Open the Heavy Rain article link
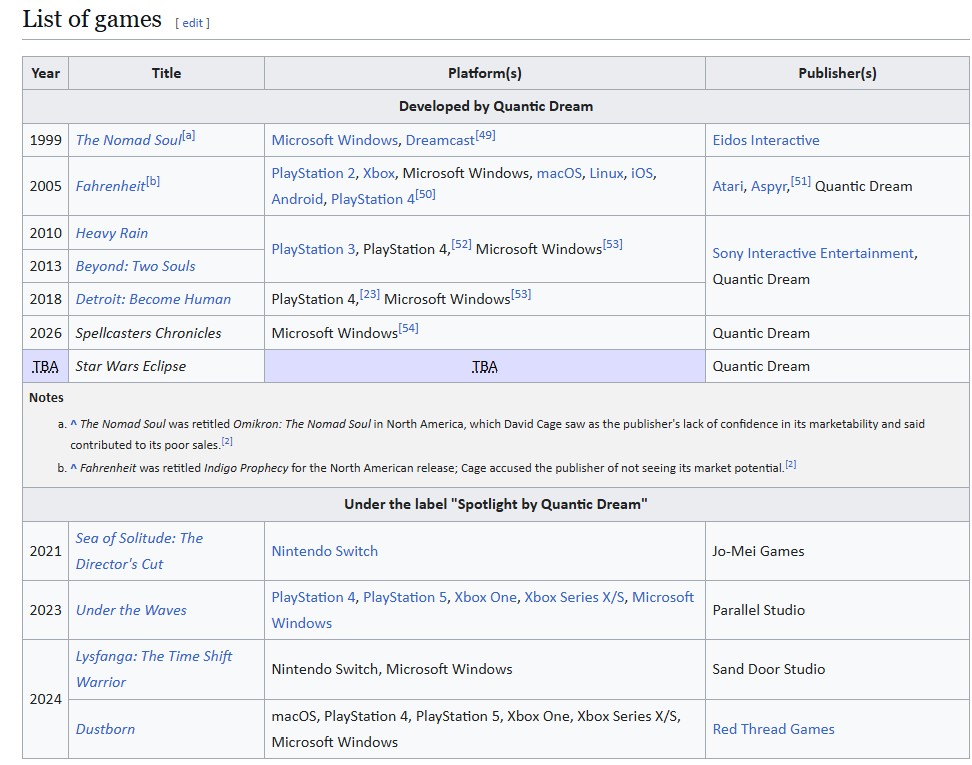 tap(112, 233)
